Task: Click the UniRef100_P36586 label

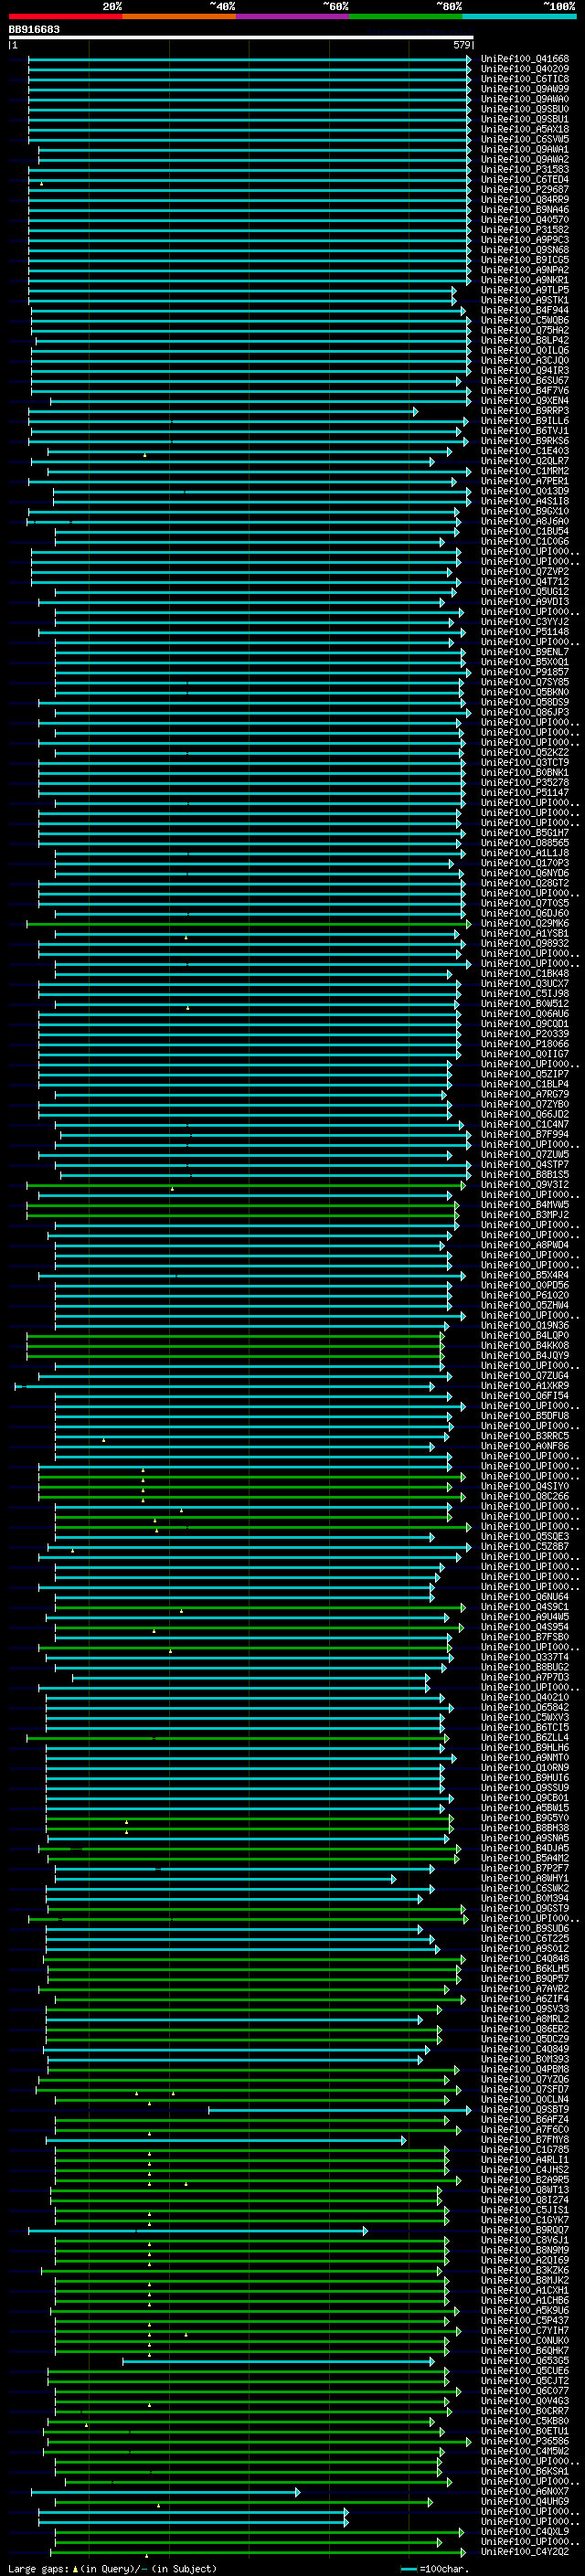Action: [x=525, y=2442]
